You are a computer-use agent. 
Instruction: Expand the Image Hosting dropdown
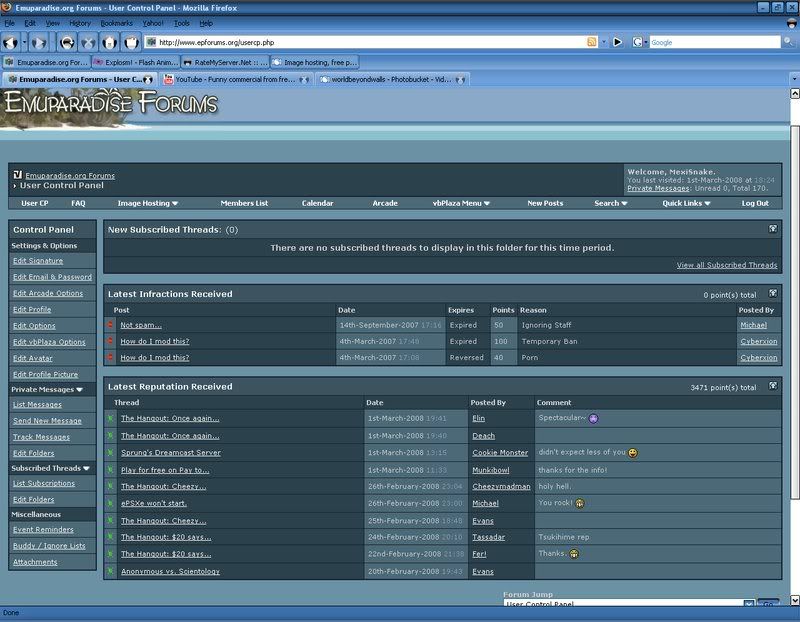coord(175,203)
